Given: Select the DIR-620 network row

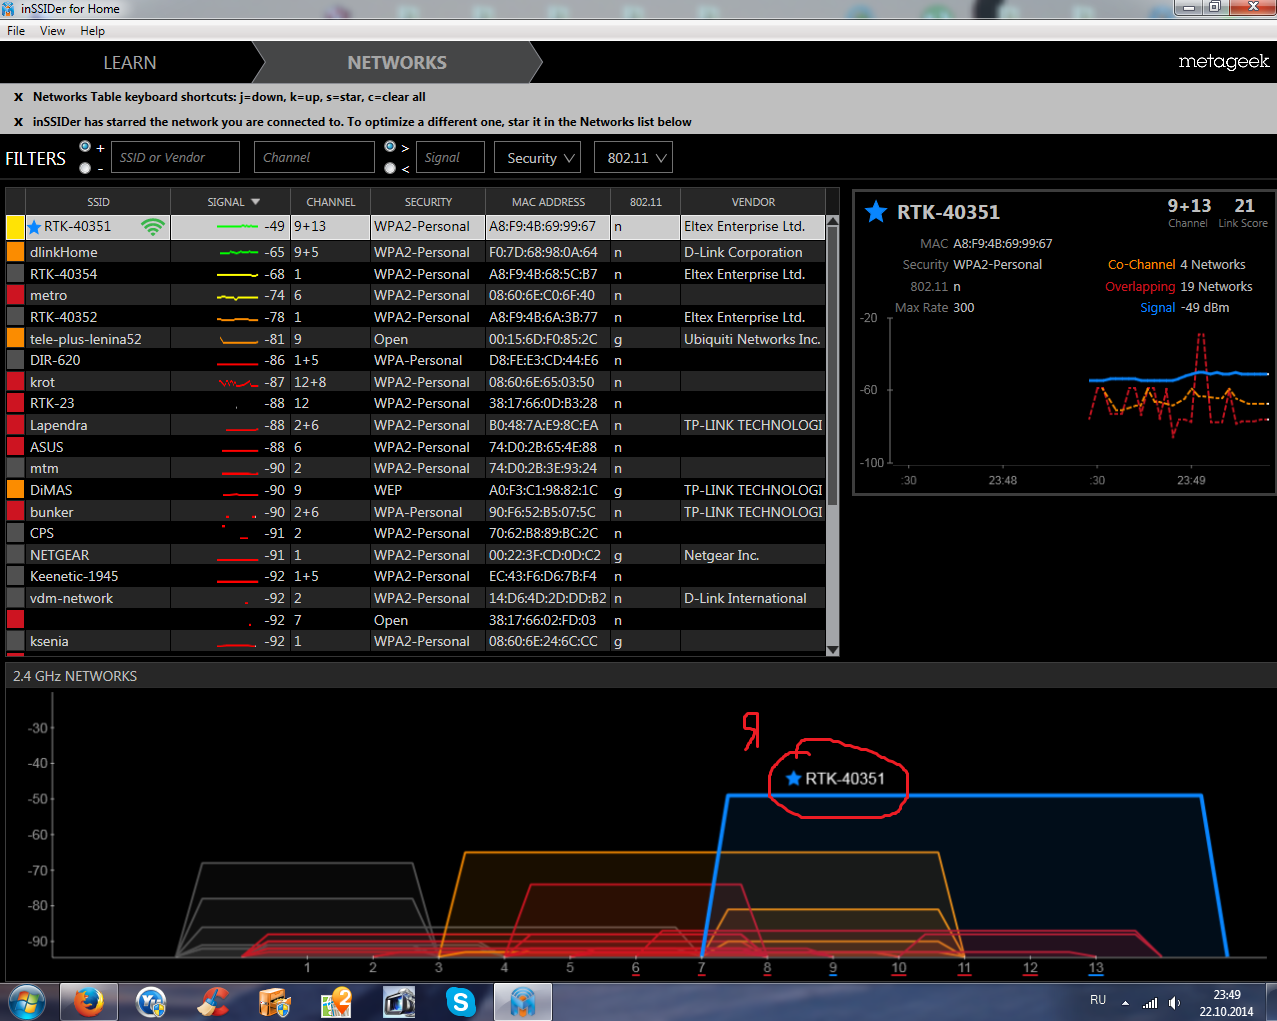Looking at the screenshot, I should tap(416, 360).
